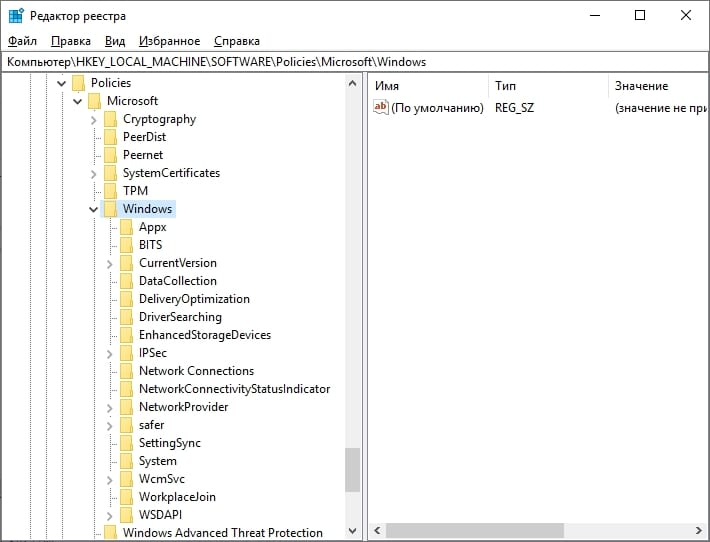Collapse the Microsoft tree node
This screenshot has width=710, height=542.
point(77,101)
